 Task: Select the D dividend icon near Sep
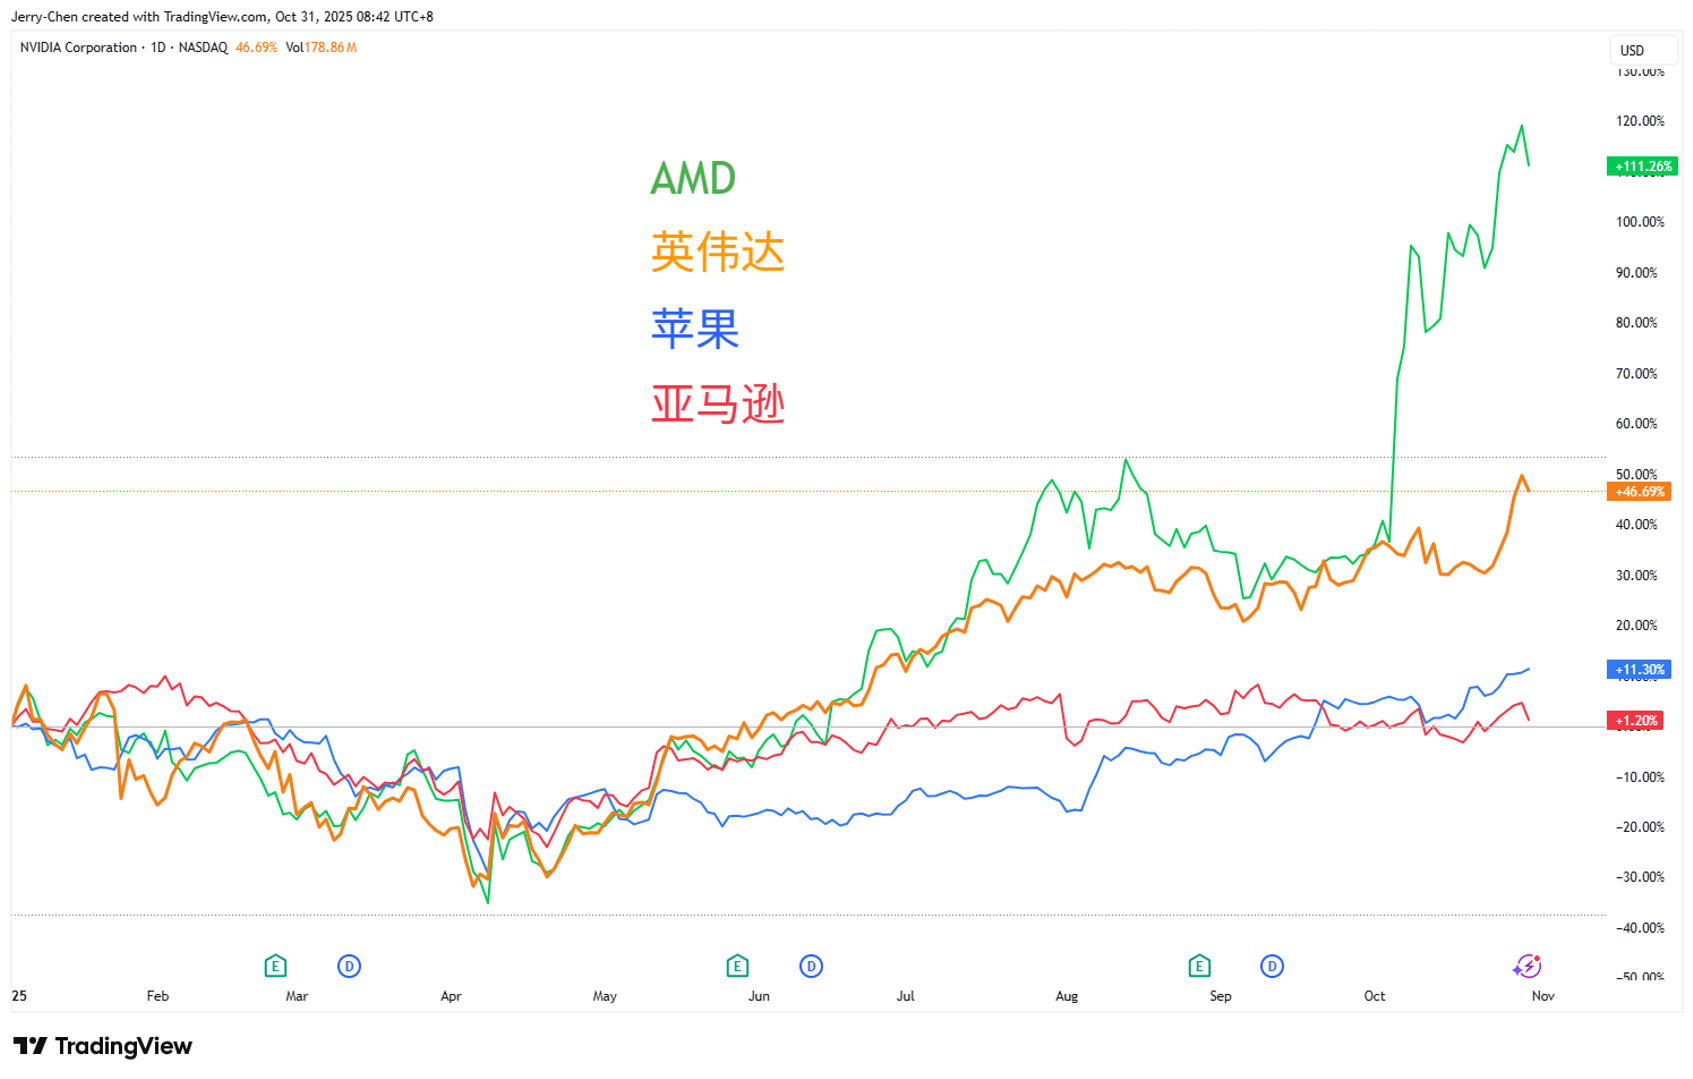pos(1271,966)
